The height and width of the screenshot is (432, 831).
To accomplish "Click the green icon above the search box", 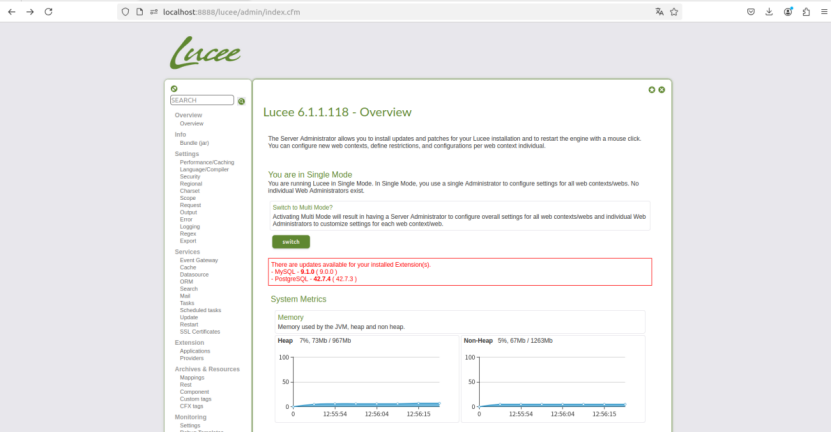I will point(174,89).
